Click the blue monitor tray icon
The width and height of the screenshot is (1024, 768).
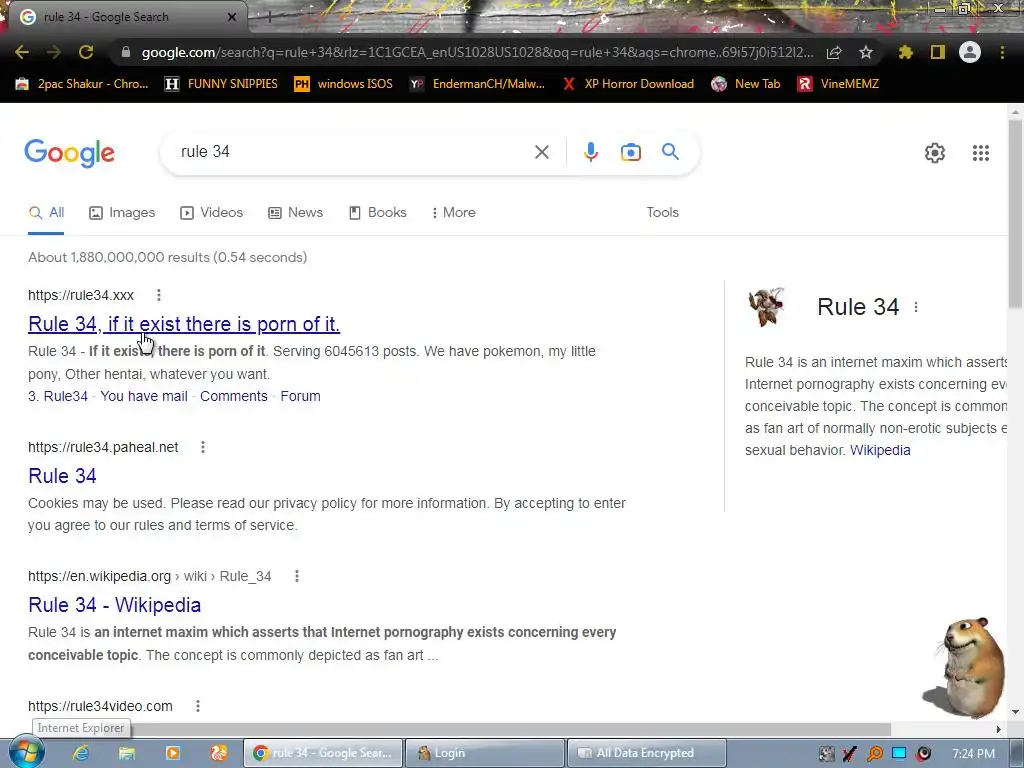coord(899,754)
